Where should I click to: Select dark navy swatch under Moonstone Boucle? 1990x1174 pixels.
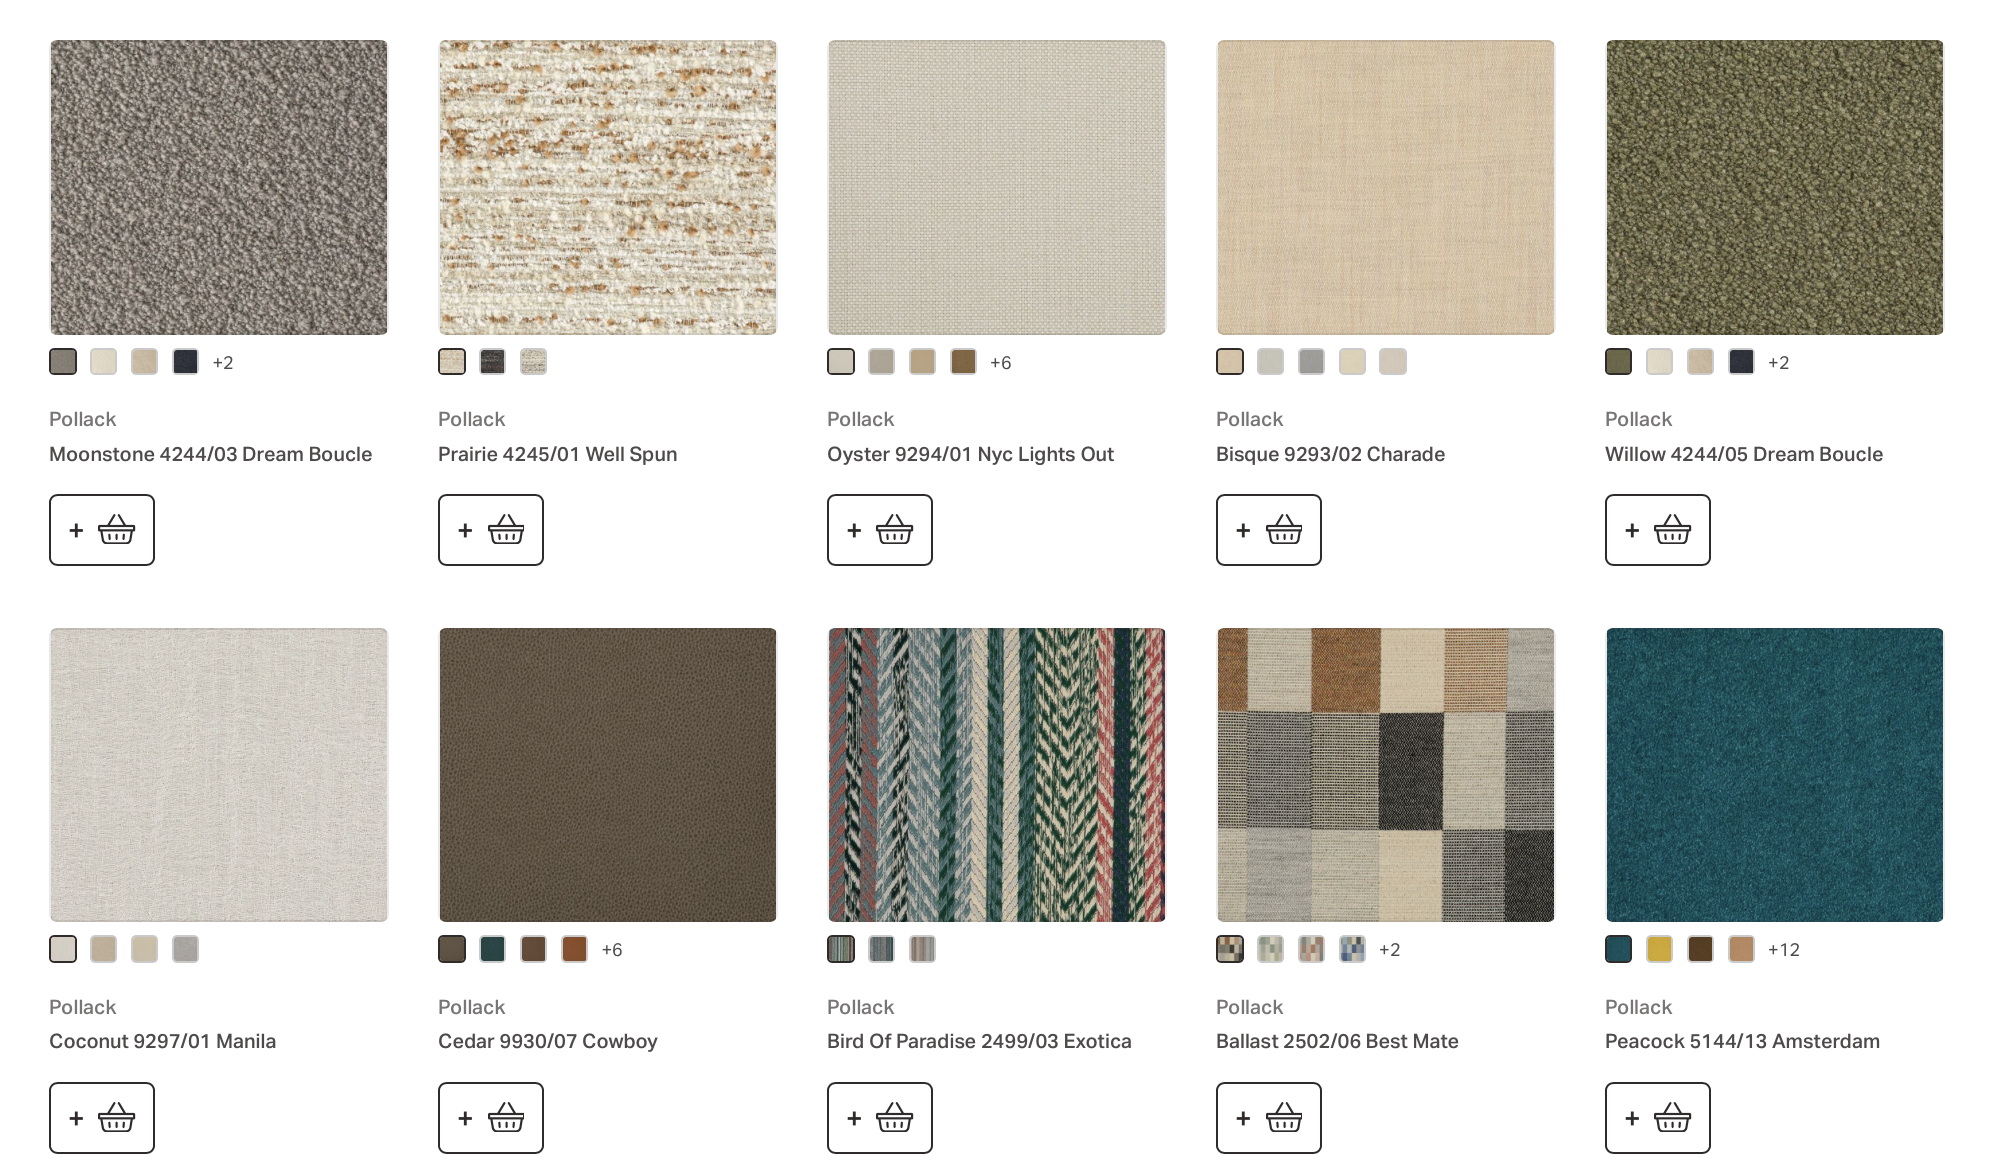click(x=186, y=362)
